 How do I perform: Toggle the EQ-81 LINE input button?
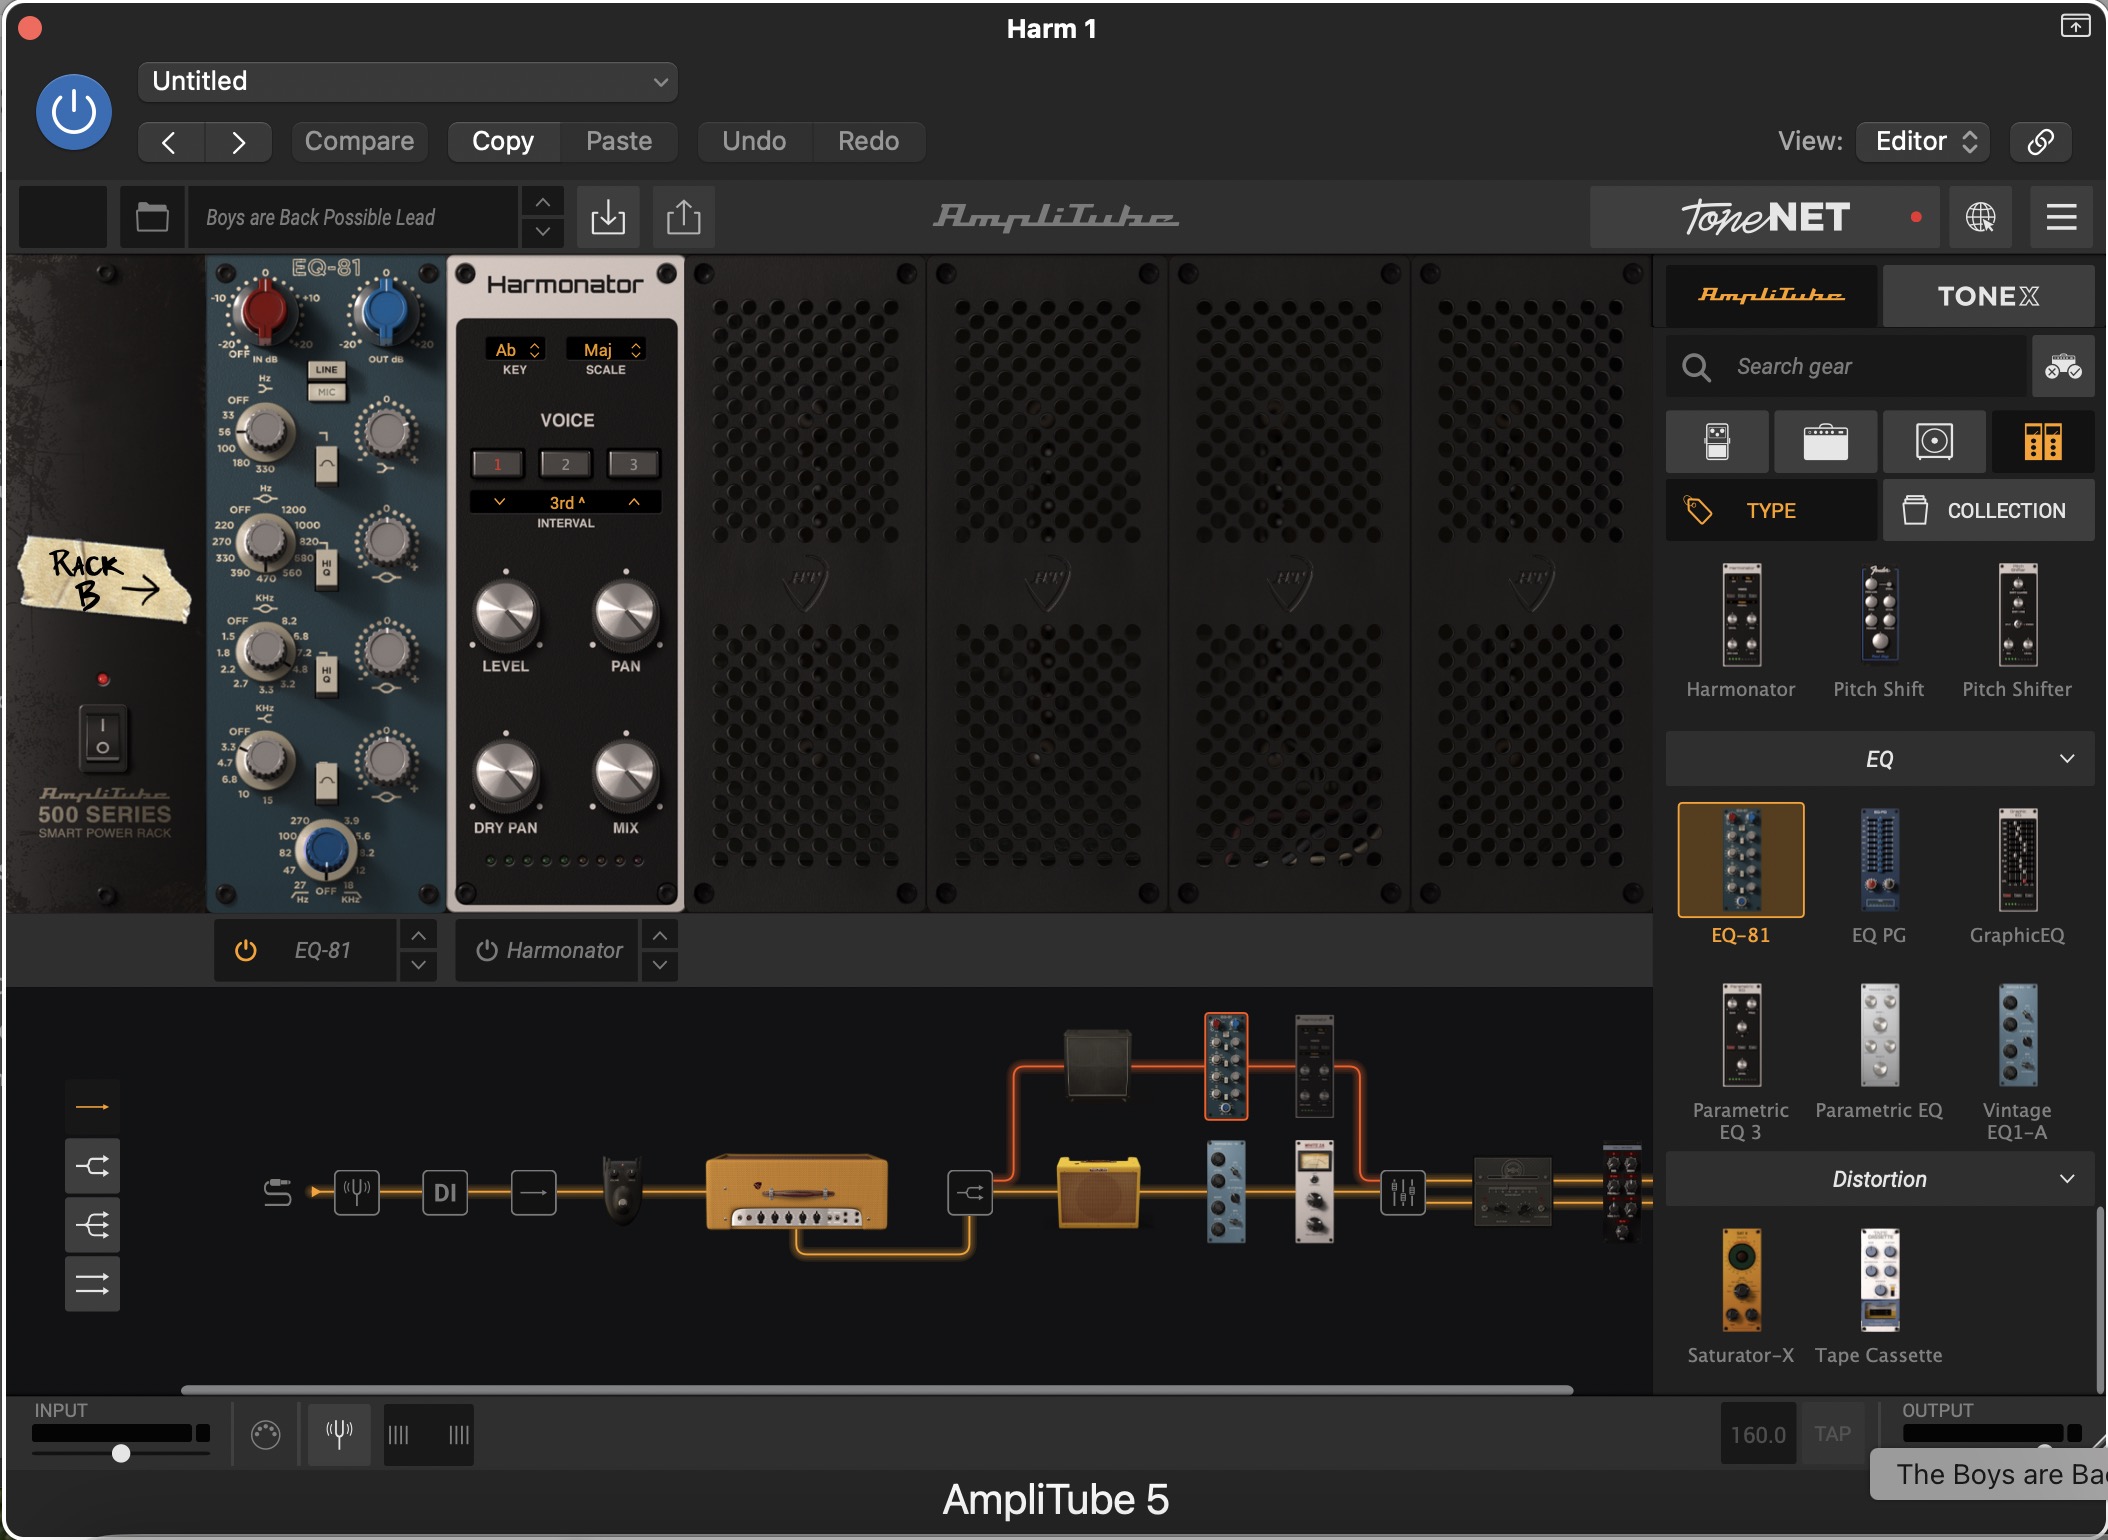pos(327,370)
